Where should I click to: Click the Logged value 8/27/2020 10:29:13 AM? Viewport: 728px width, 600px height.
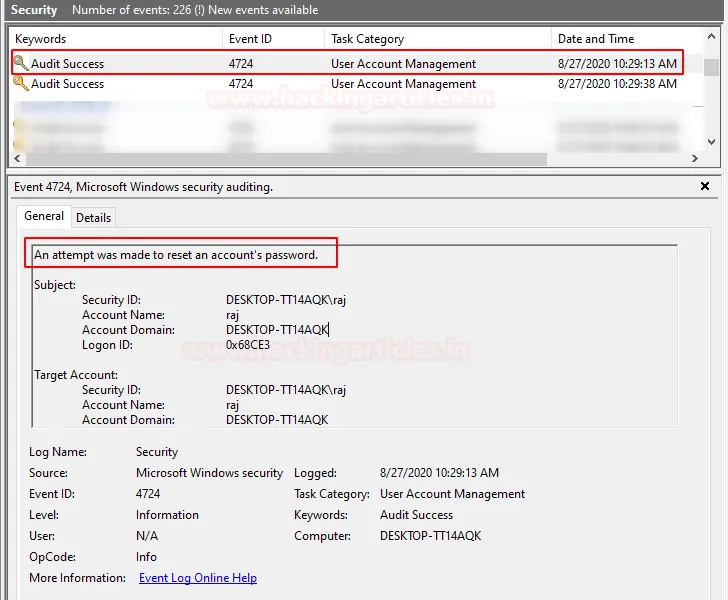pyautogui.click(x=439, y=473)
